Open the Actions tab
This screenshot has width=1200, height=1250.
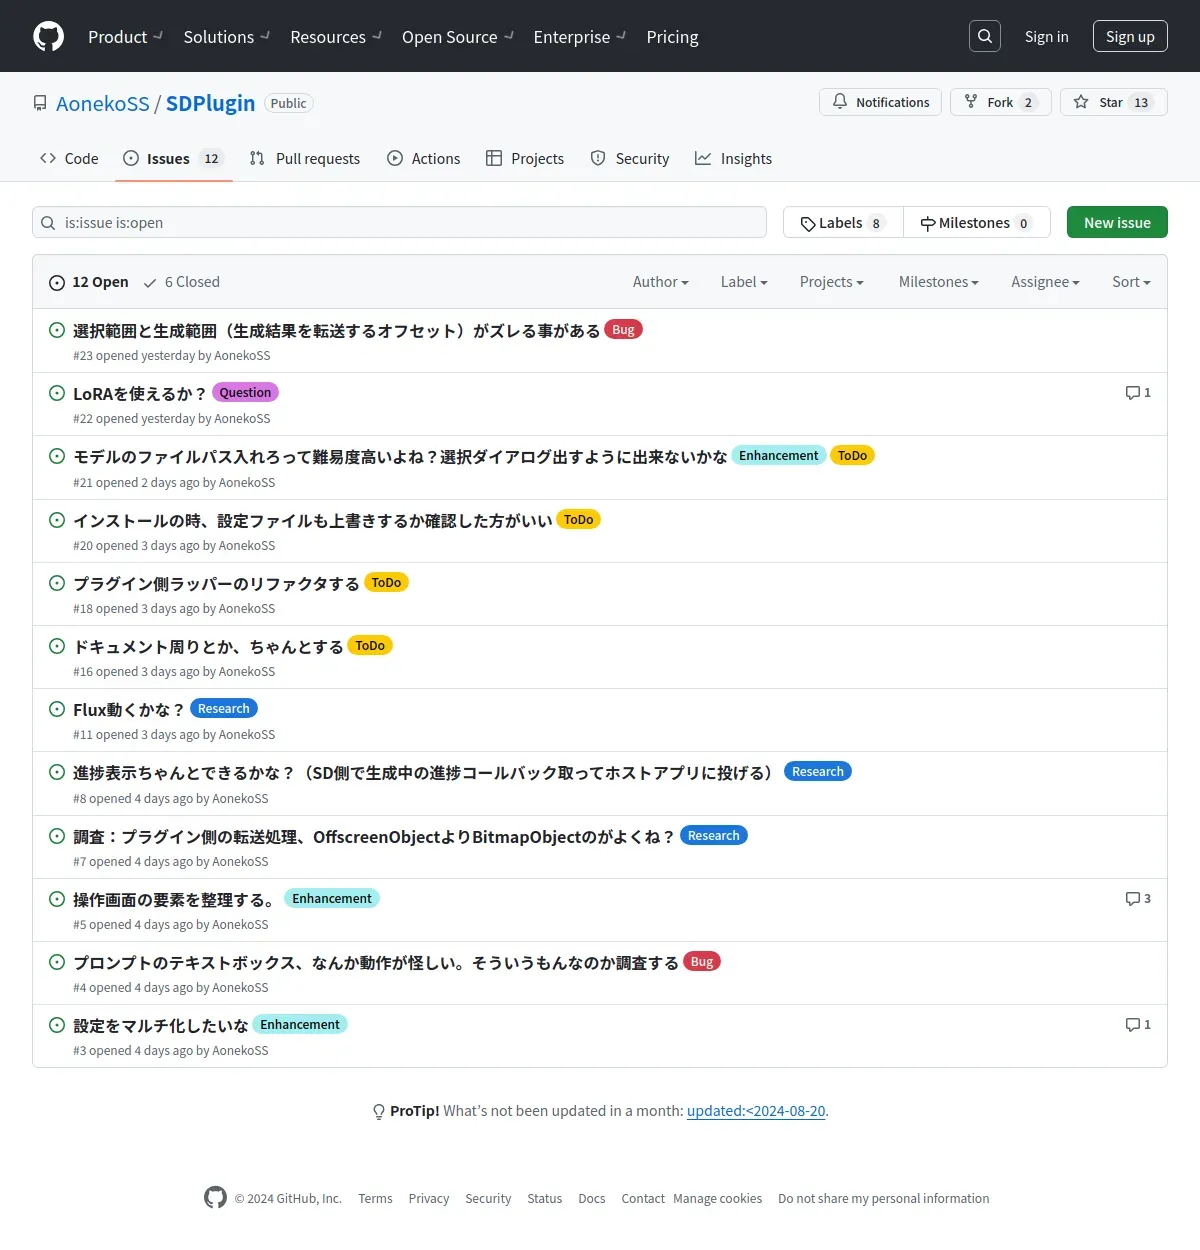pos(424,158)
